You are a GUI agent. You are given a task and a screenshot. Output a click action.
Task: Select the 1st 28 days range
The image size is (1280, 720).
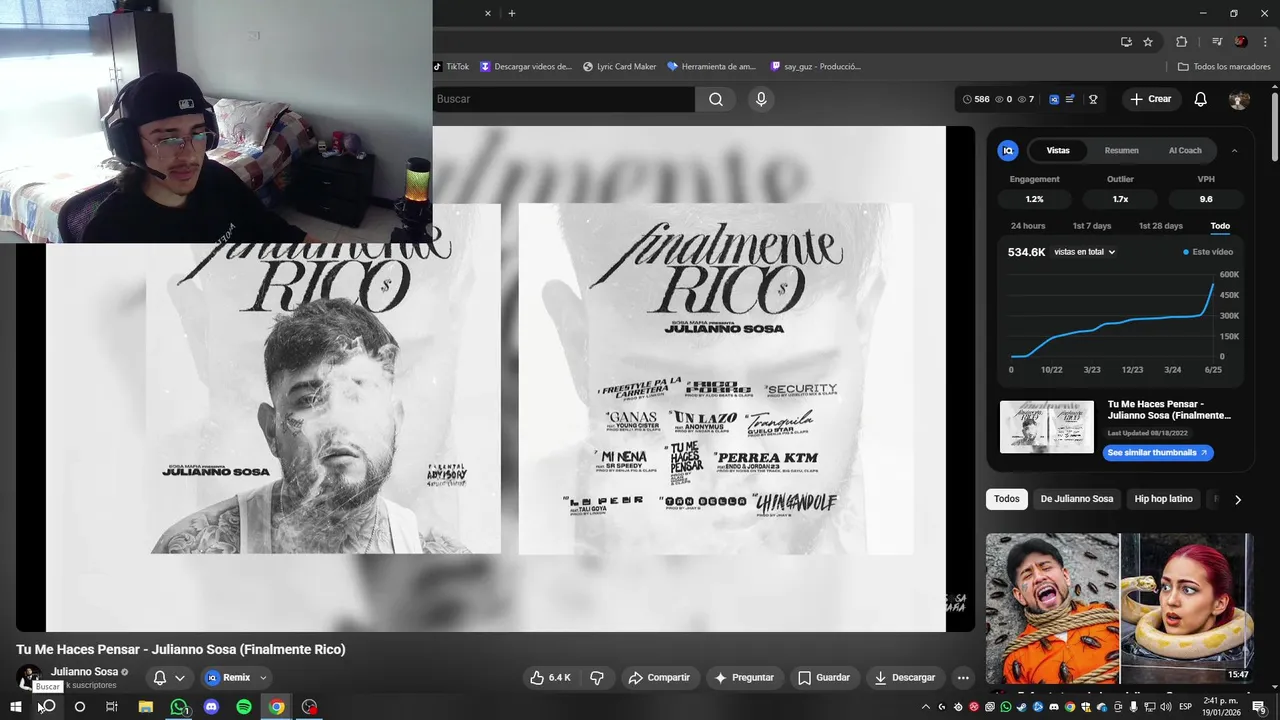[x=1160, y=226]
